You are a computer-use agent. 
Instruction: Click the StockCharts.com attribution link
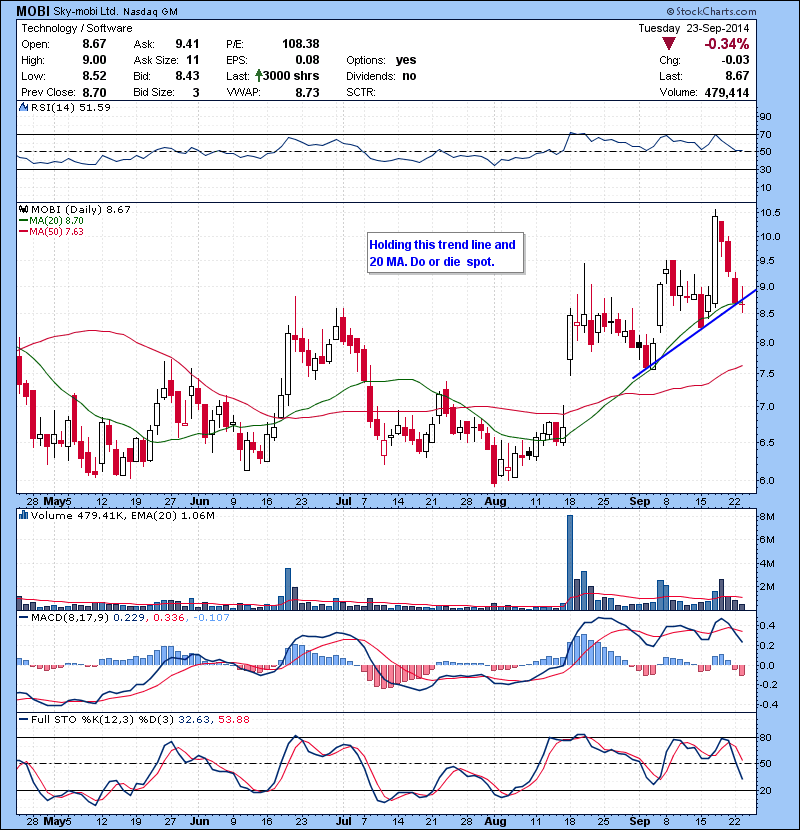pos(712,11)
